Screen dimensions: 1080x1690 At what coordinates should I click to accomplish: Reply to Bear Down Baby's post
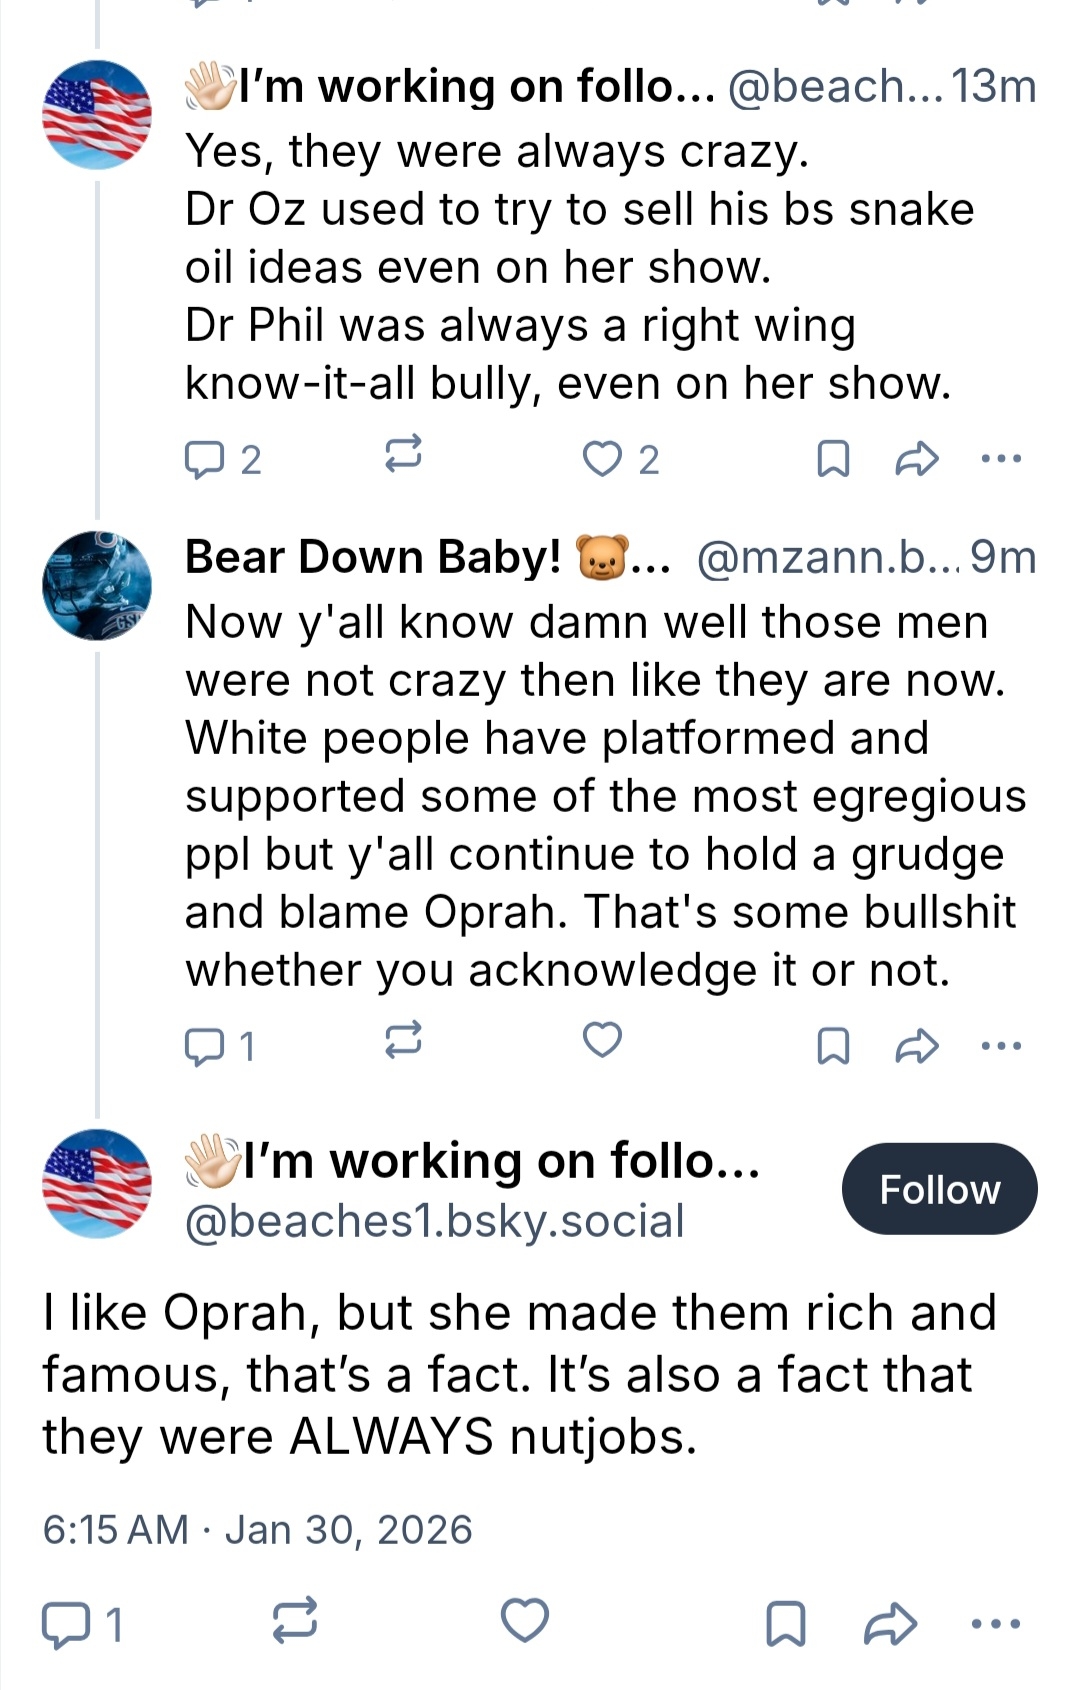click(x=205, y=1046)
